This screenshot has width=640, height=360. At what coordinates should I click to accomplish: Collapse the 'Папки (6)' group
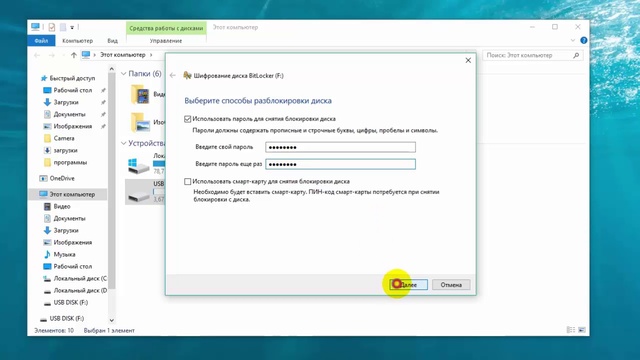coord(124,74)
